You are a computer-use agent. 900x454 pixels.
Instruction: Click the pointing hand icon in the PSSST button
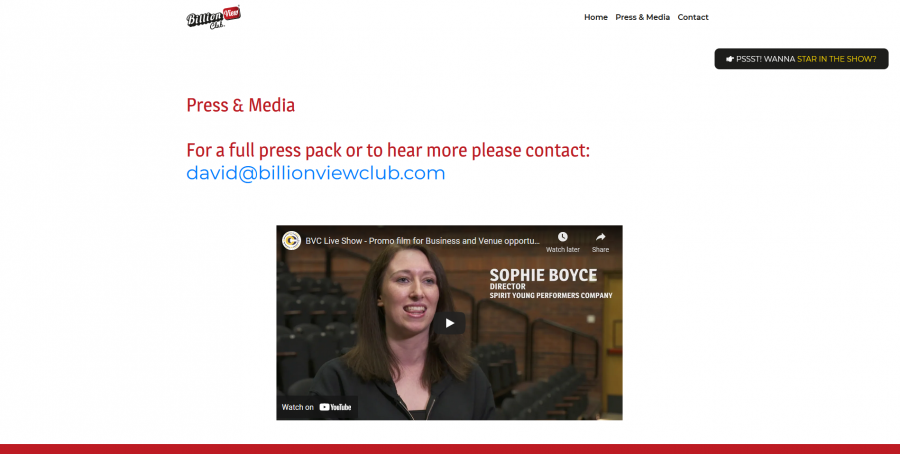coord(730,59)
